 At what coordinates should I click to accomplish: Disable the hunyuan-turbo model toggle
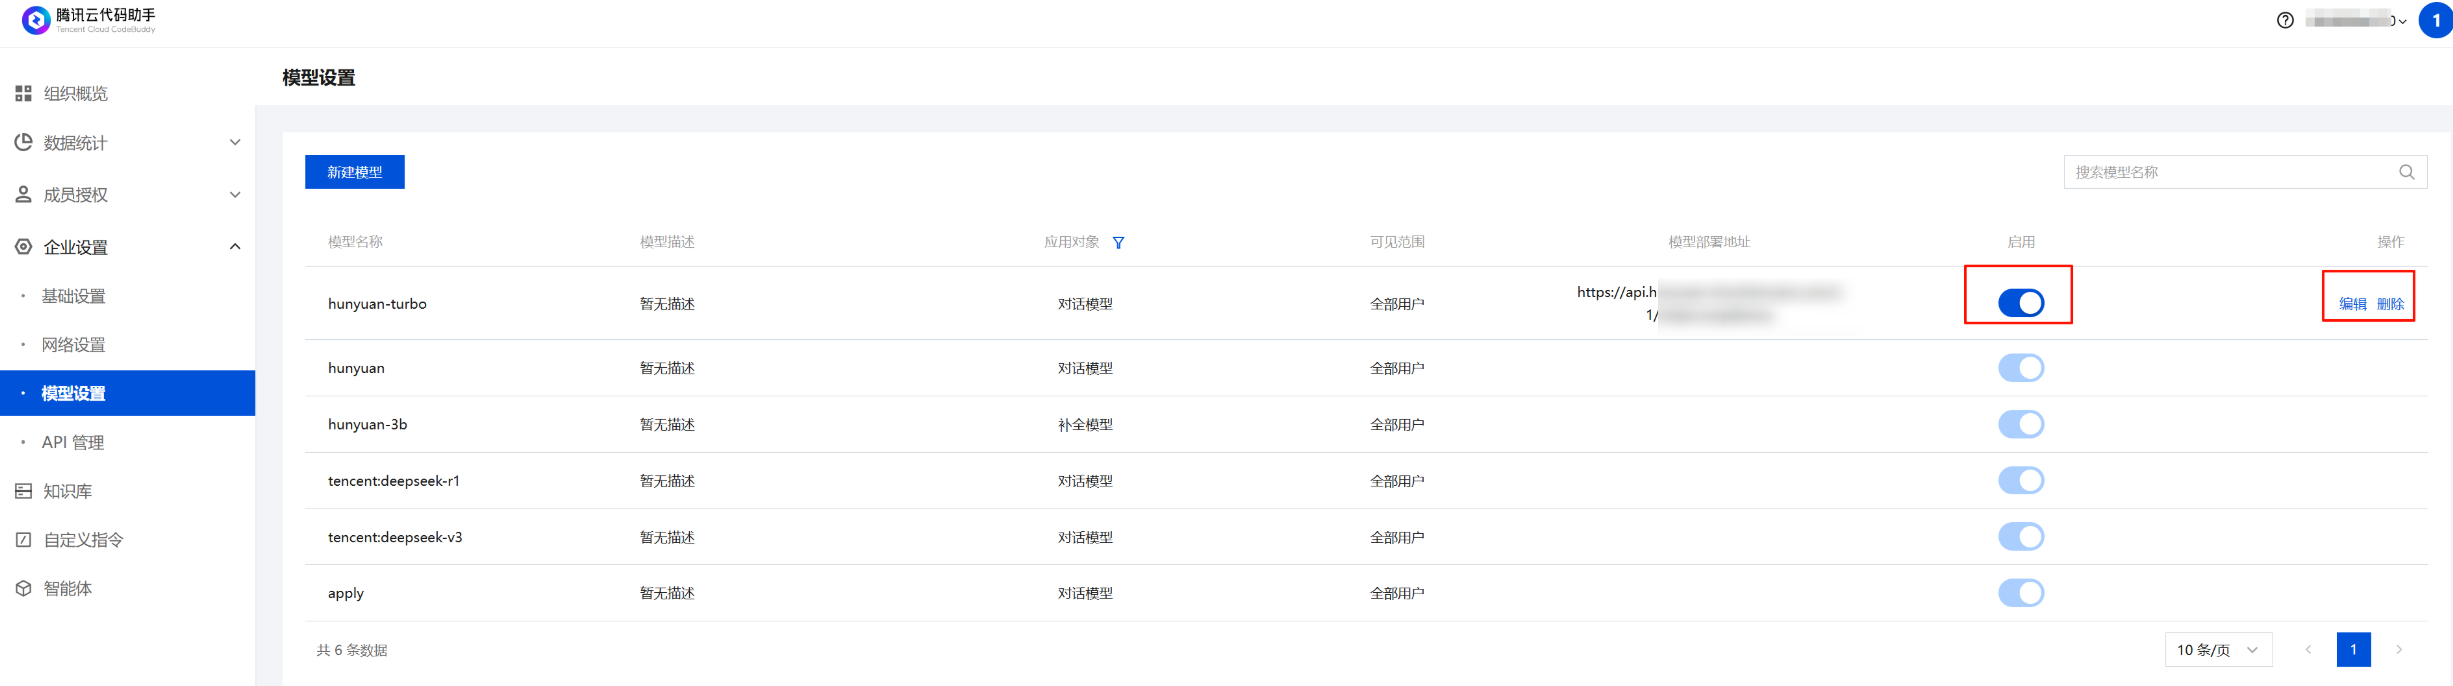(2021, 303)
